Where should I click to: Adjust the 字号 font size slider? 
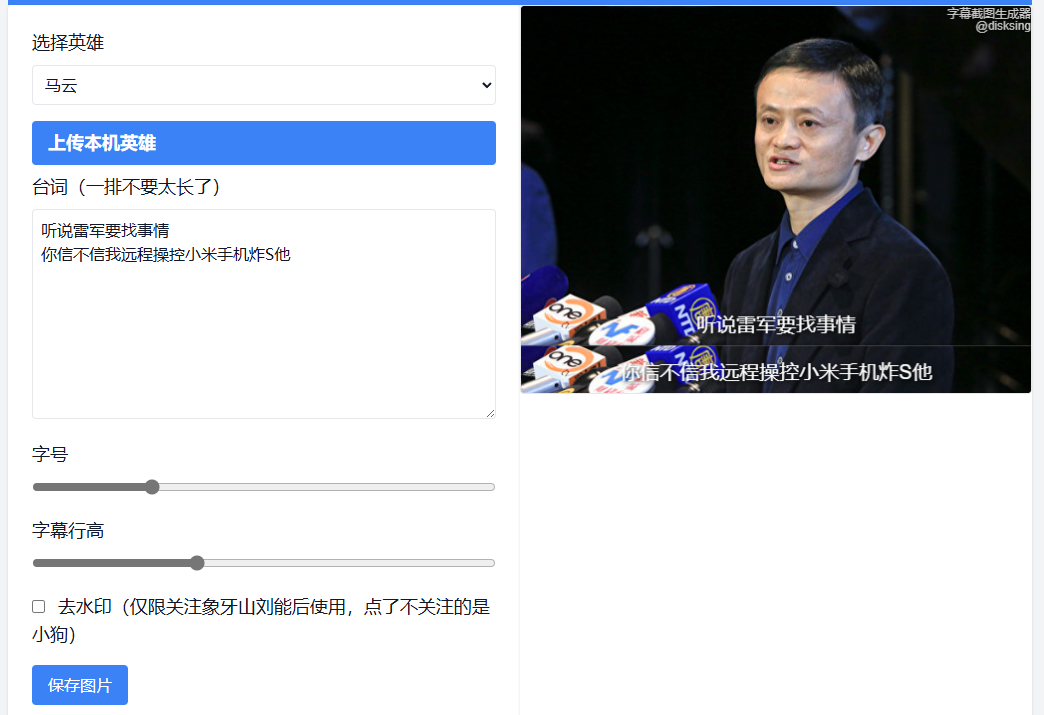pos(264,487)
